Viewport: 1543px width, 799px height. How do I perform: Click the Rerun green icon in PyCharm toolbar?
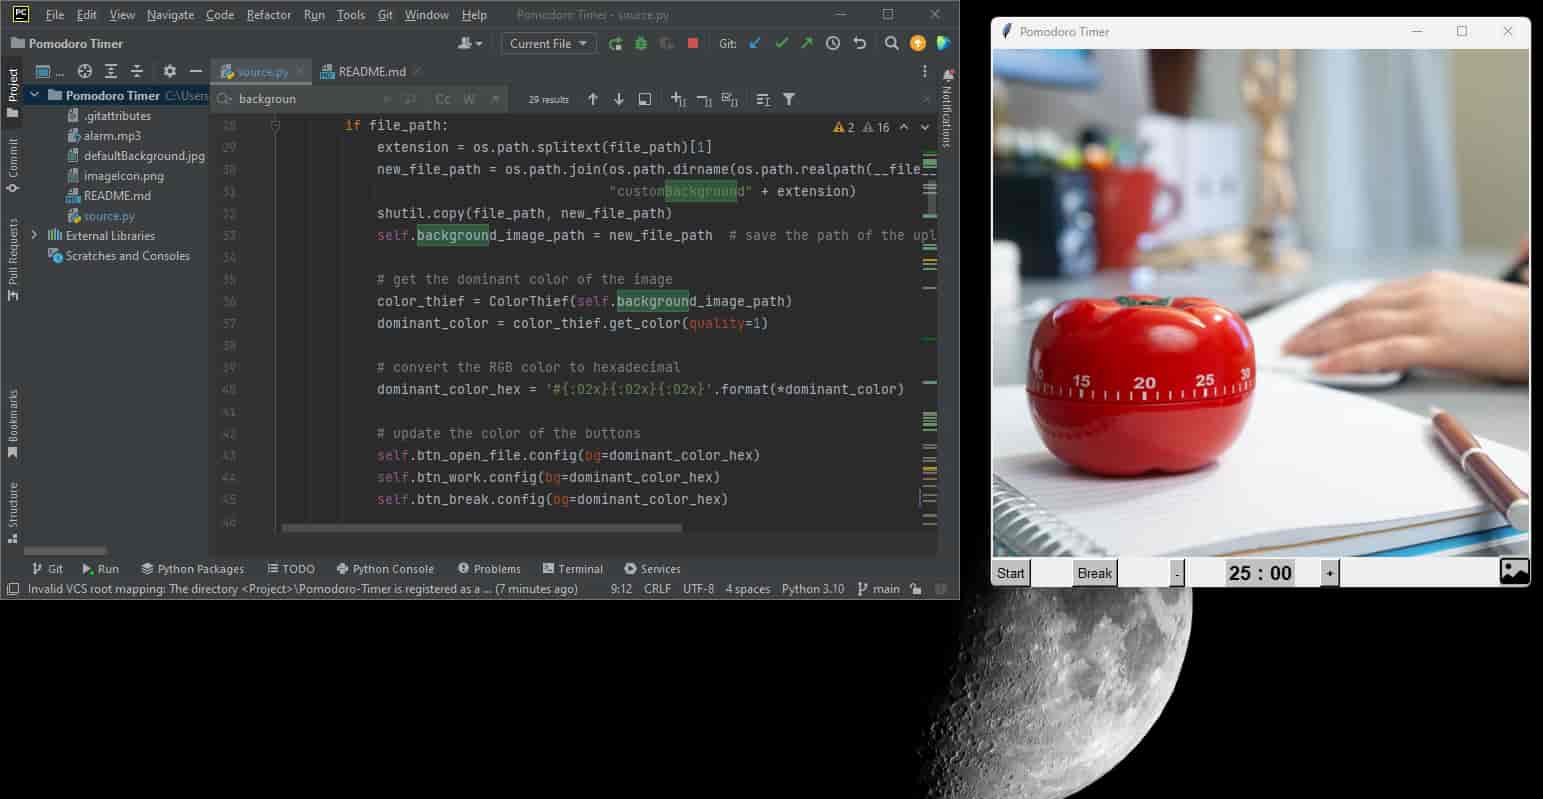point(615,44)
